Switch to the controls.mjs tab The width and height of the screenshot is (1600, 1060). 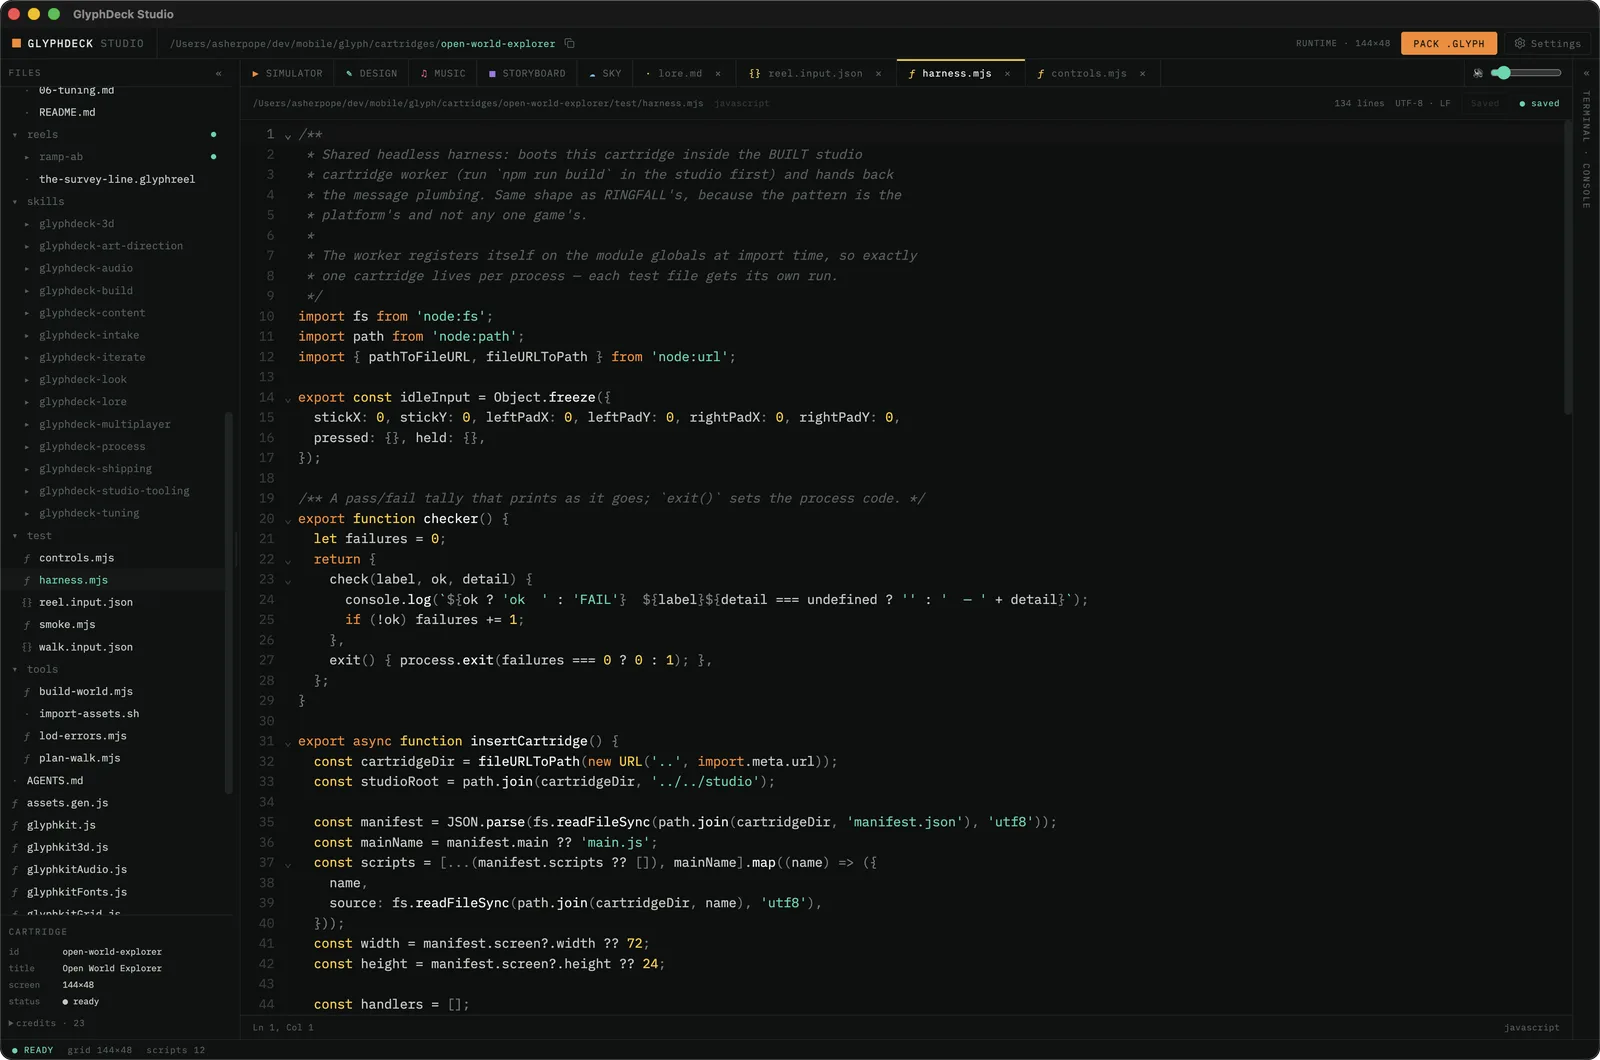1092,73
